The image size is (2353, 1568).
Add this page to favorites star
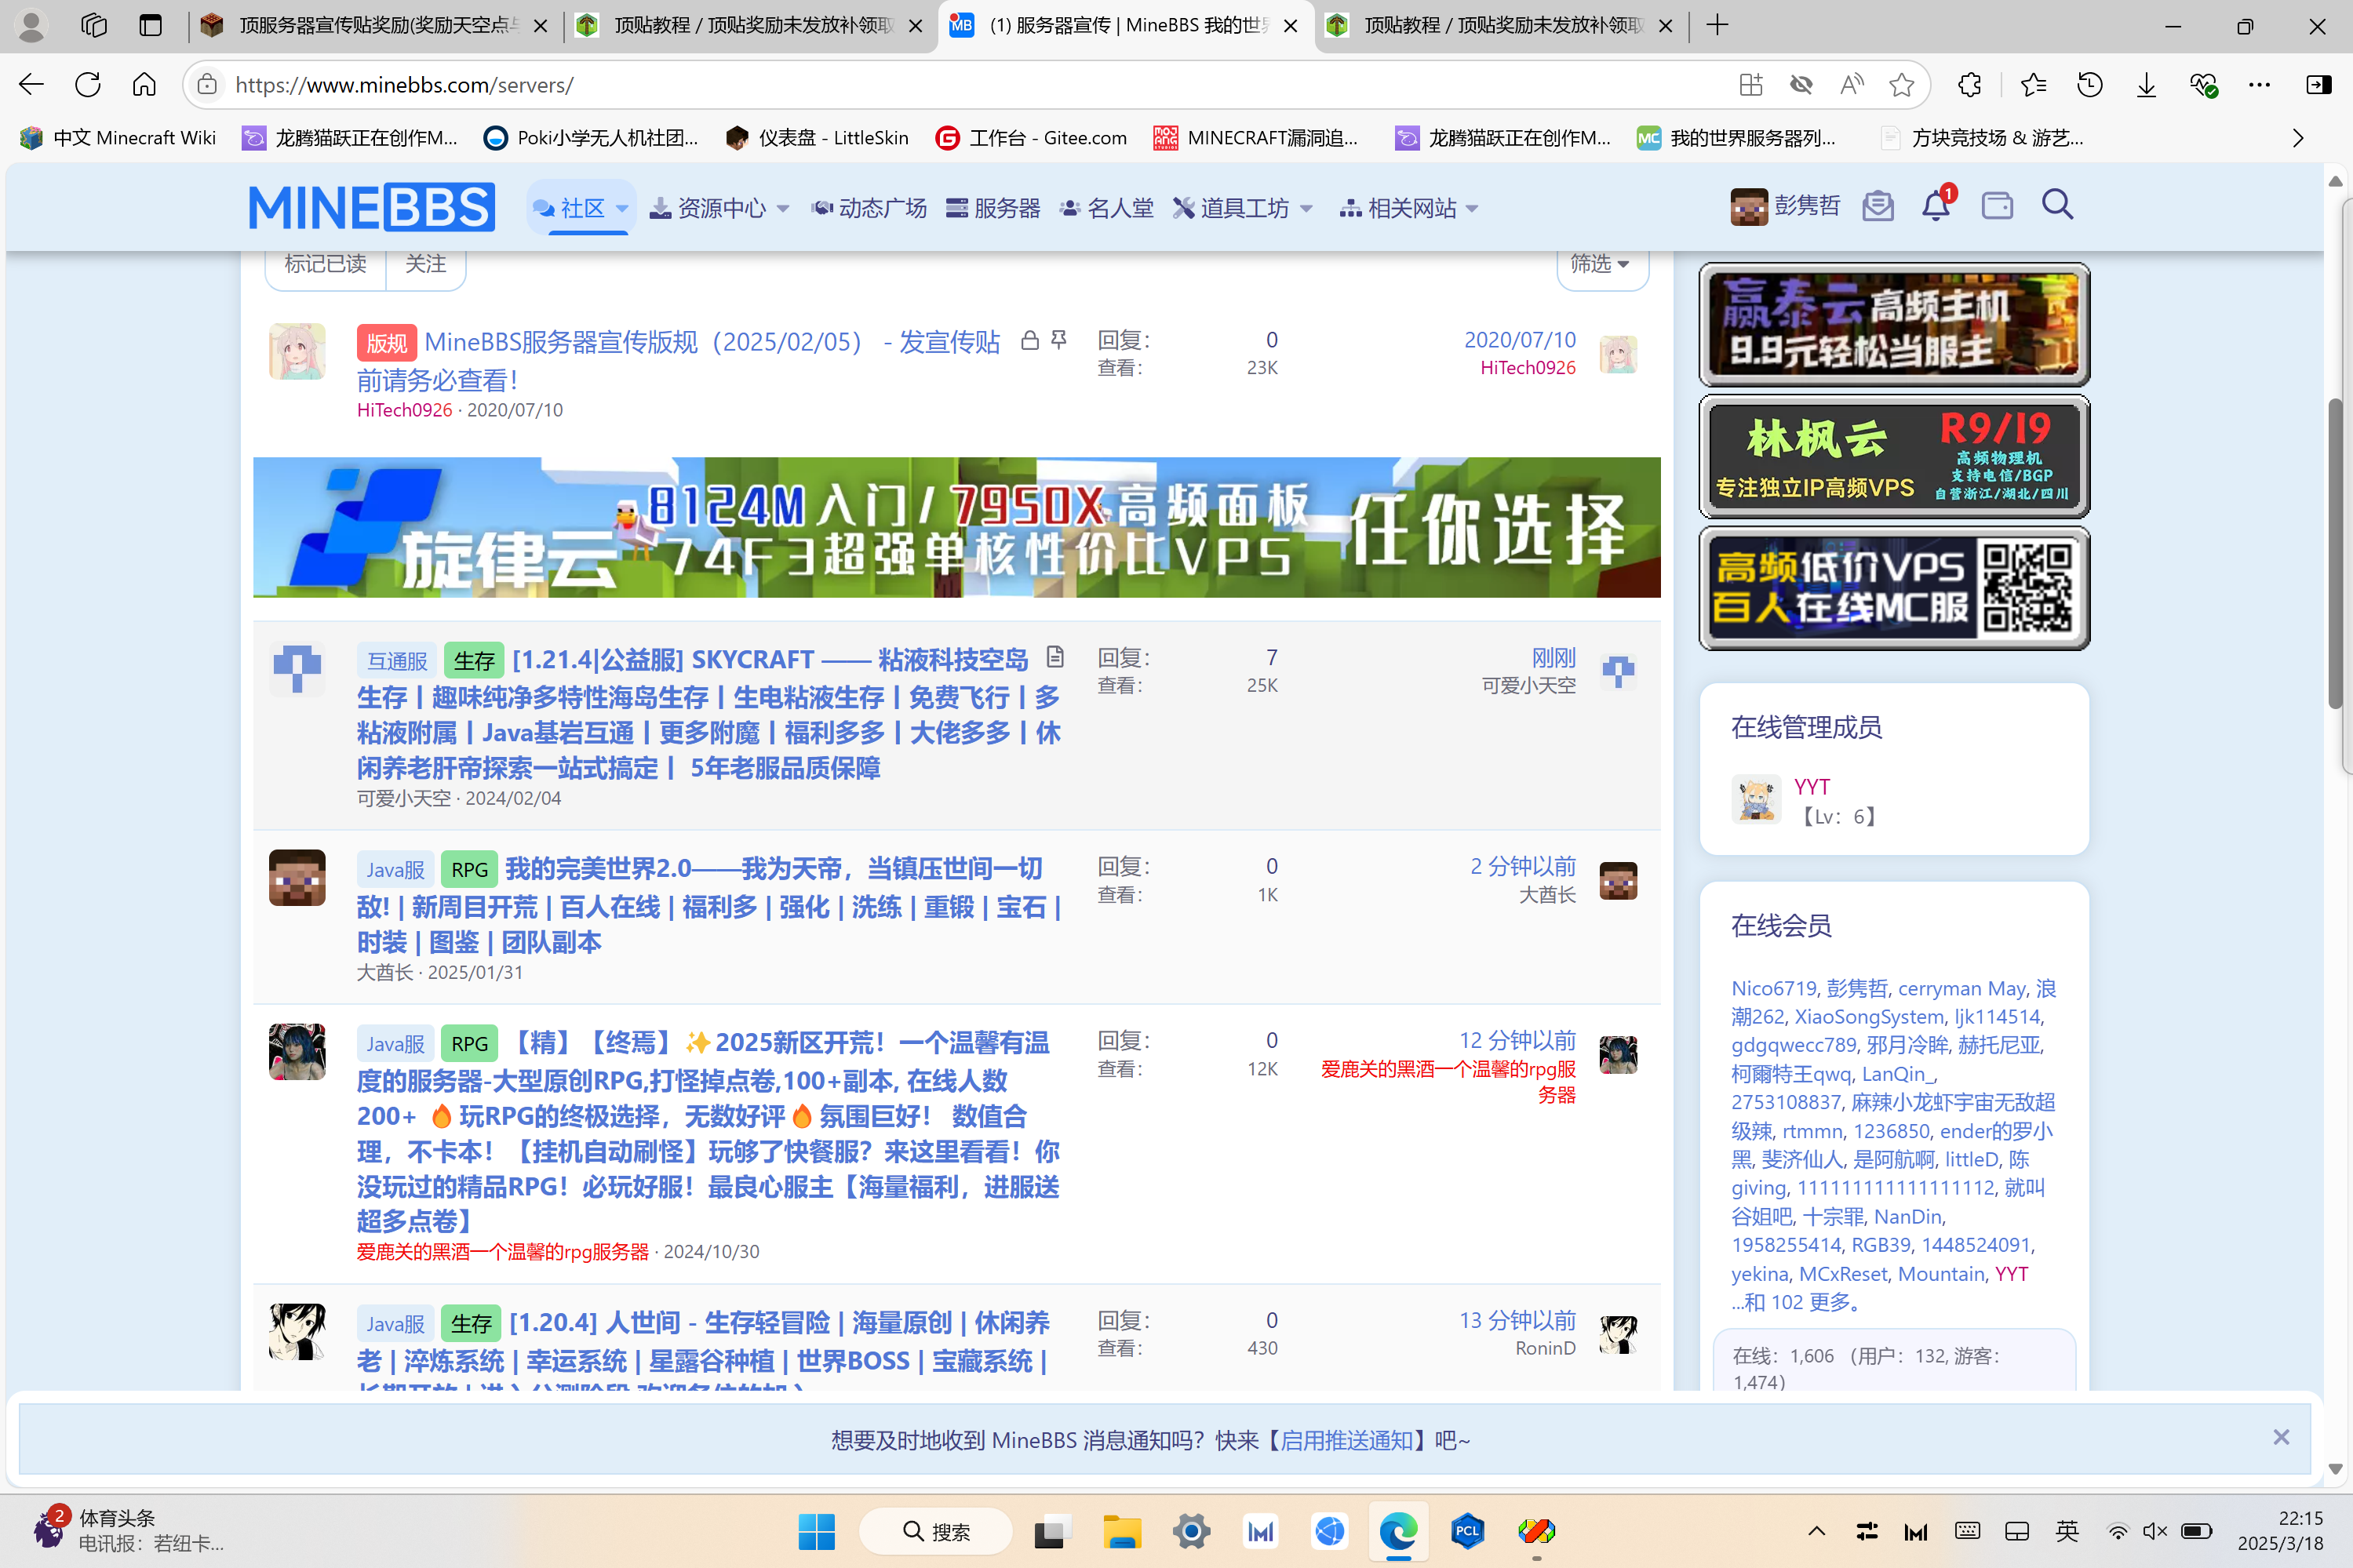(1901, 85)
